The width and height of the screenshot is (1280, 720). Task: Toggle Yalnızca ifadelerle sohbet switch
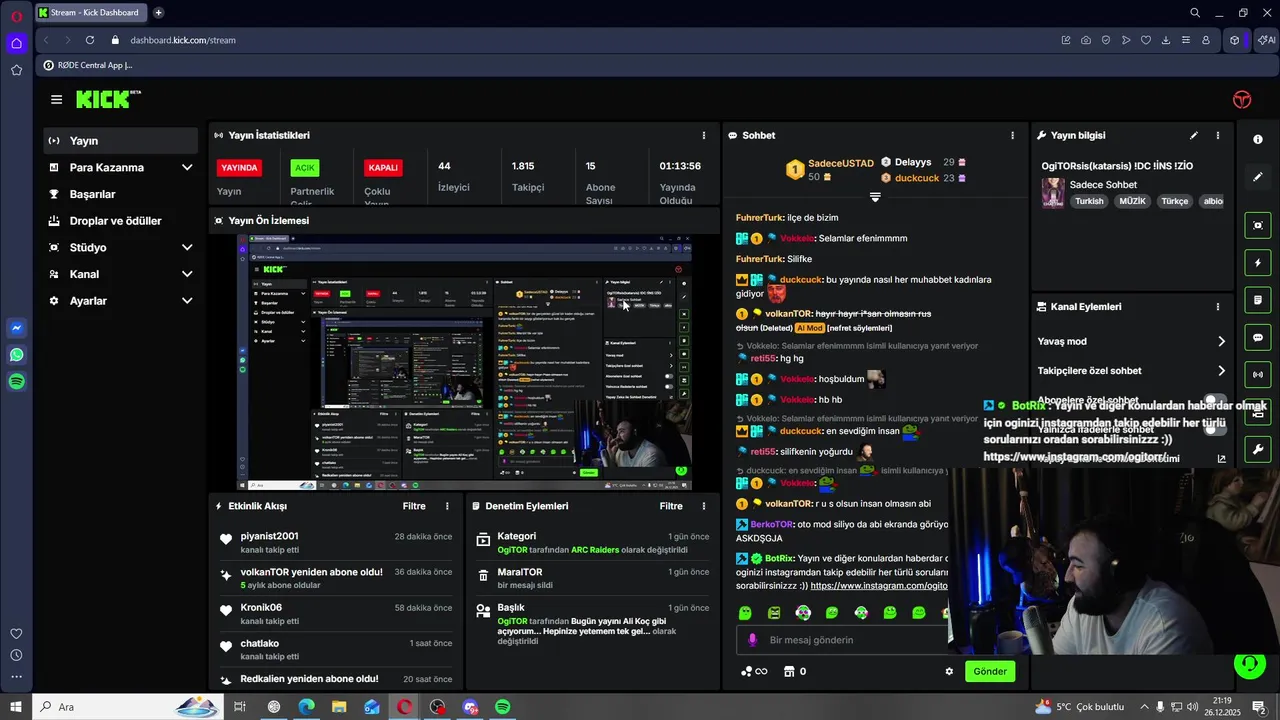click(x=1215, y=429)
